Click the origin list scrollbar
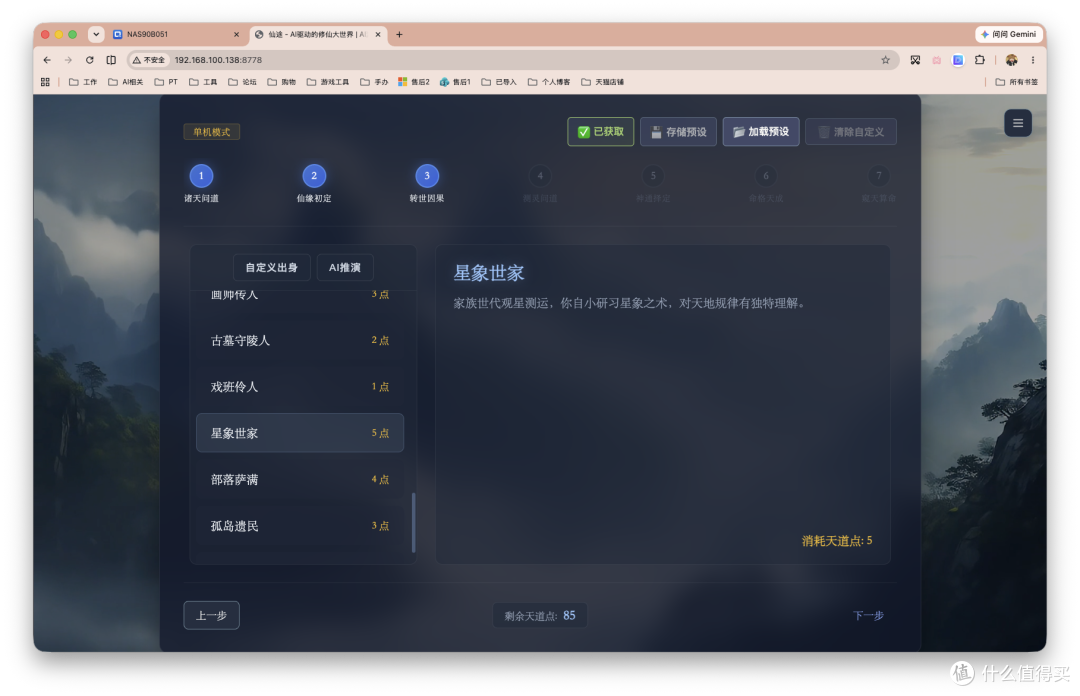 [x=413, y=522]
